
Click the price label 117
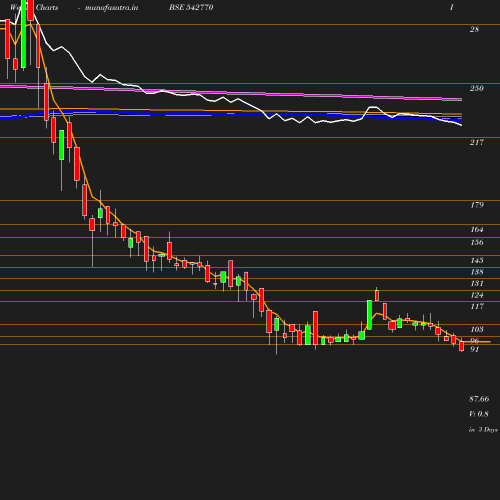(x=477, y=306)
